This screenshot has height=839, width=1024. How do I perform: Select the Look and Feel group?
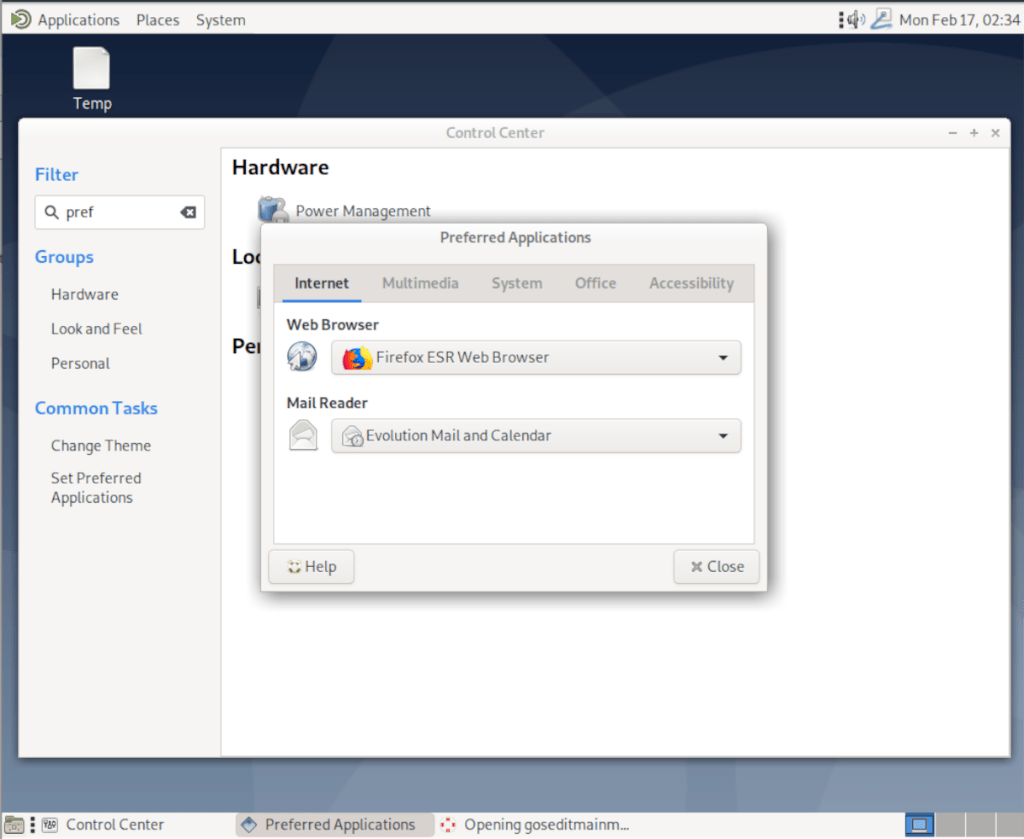pyautogui.click(x=96, y=328)
